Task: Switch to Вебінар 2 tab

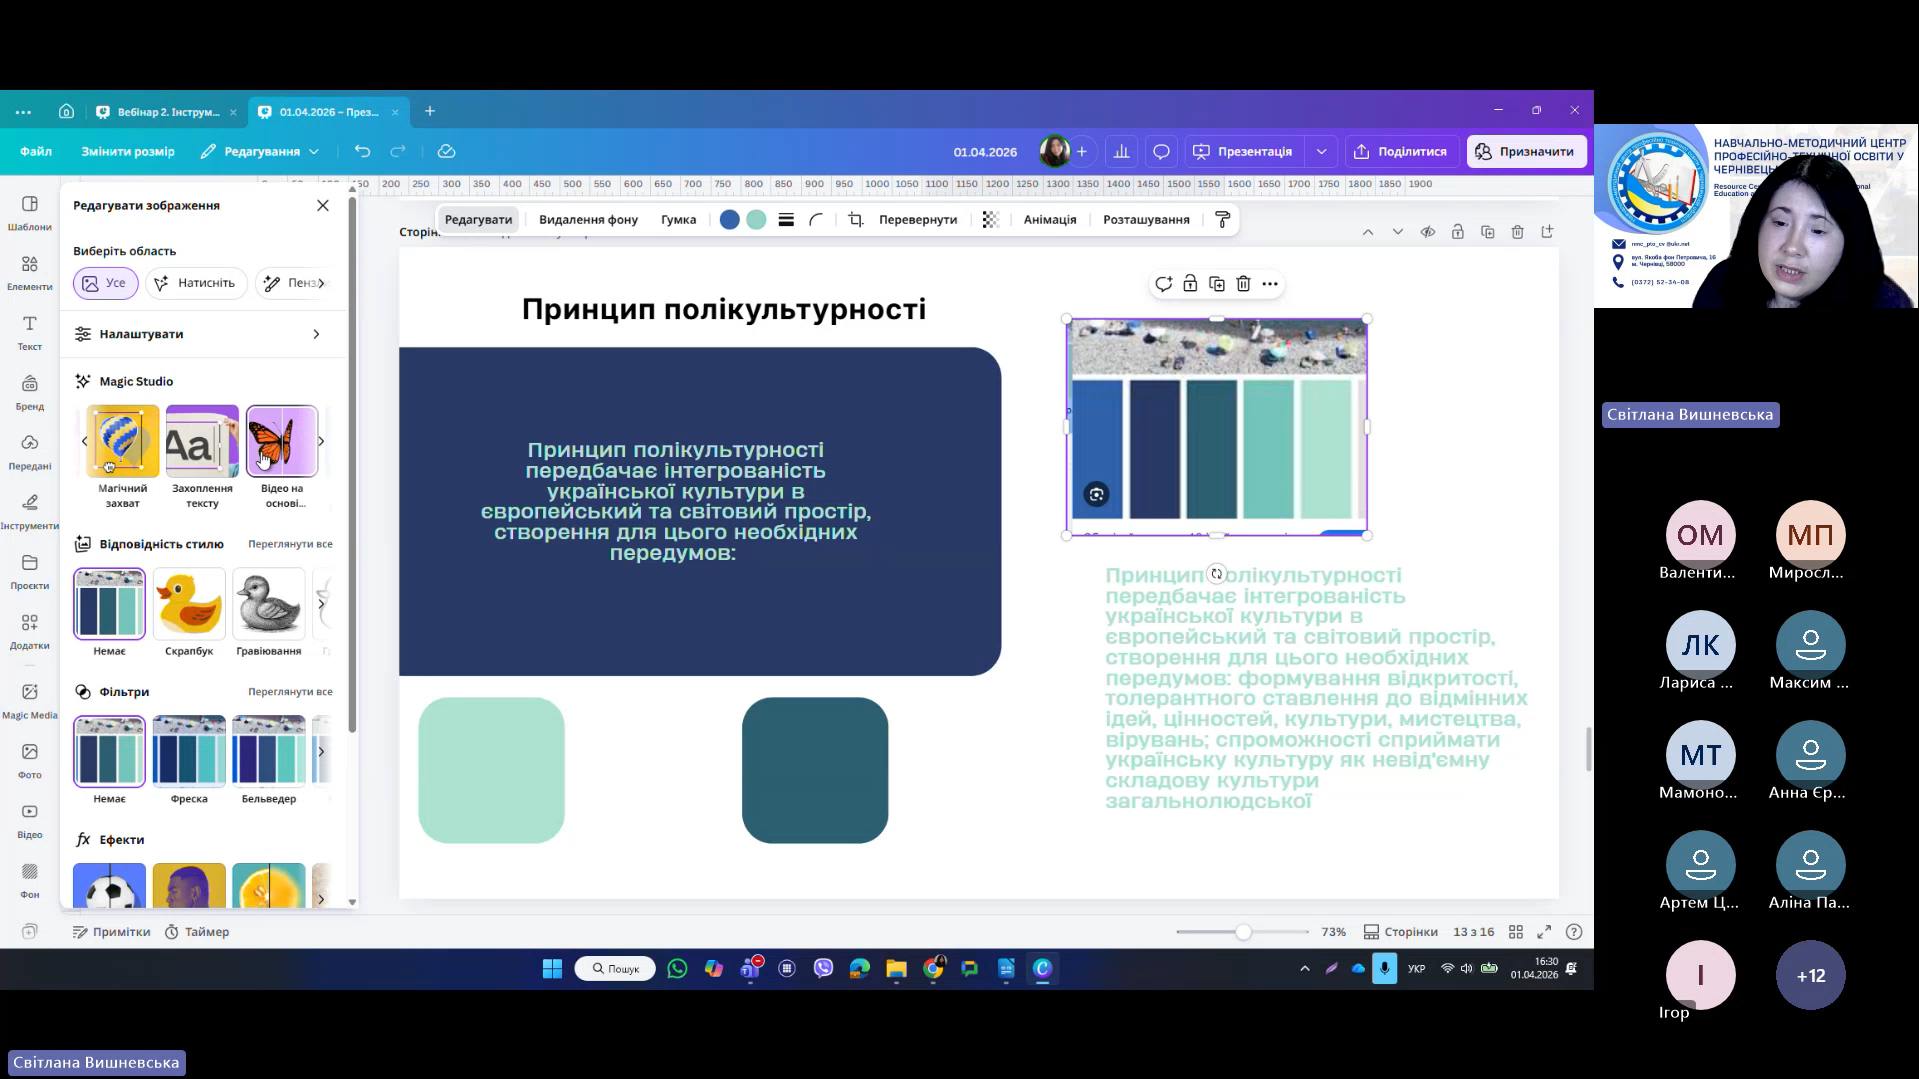Action: 167,112
